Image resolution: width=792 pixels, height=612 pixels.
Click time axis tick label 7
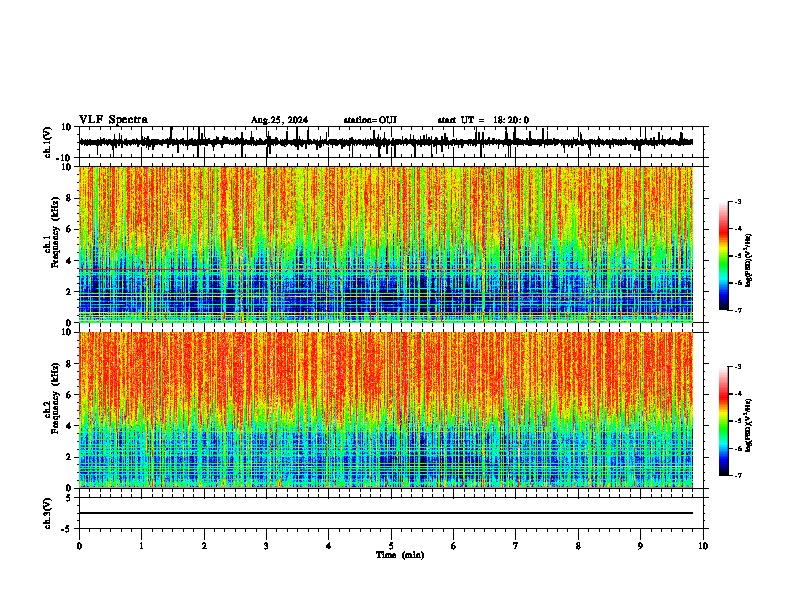(x=516, y=546)
